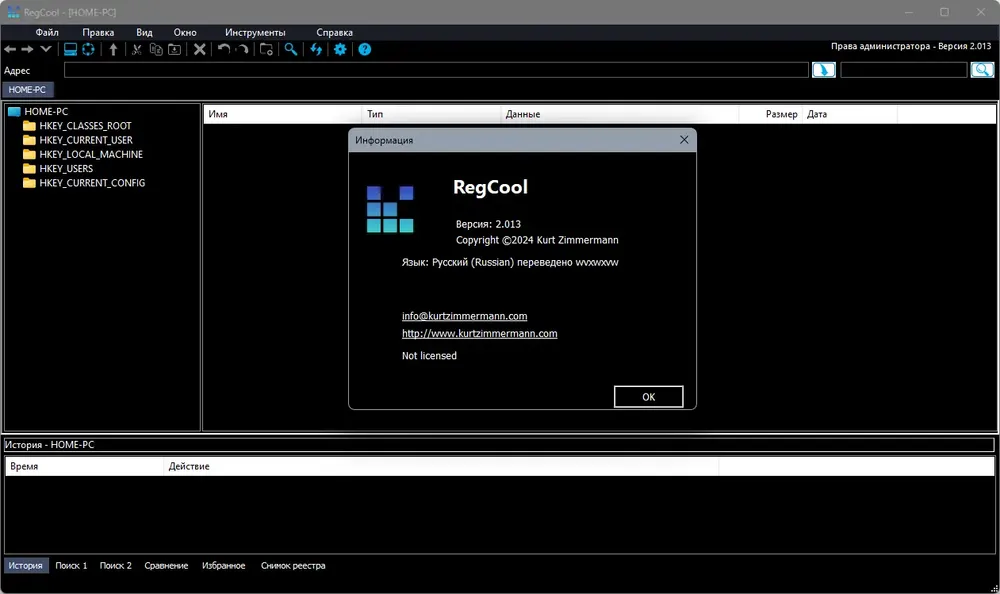Select the HOME-PC tab

(27, 90)
